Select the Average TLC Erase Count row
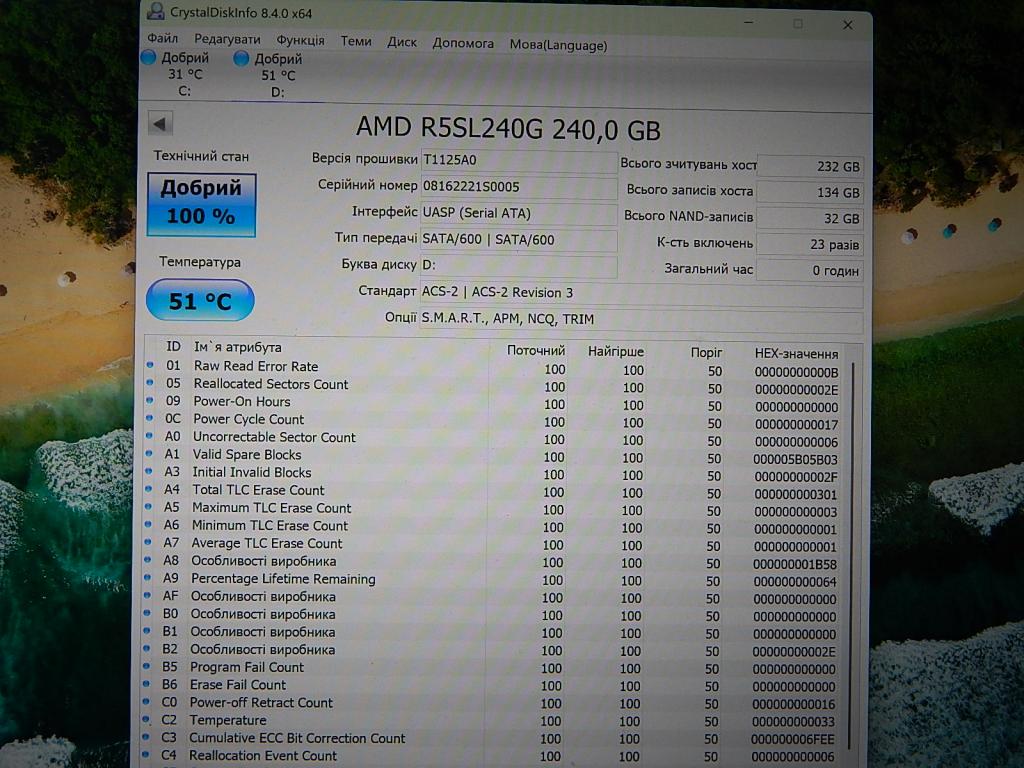 [494, 545]
